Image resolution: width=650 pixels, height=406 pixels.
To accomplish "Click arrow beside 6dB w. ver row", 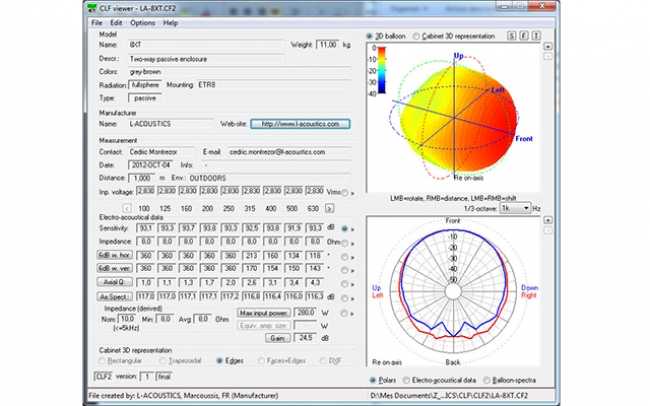I will [353, 270].
